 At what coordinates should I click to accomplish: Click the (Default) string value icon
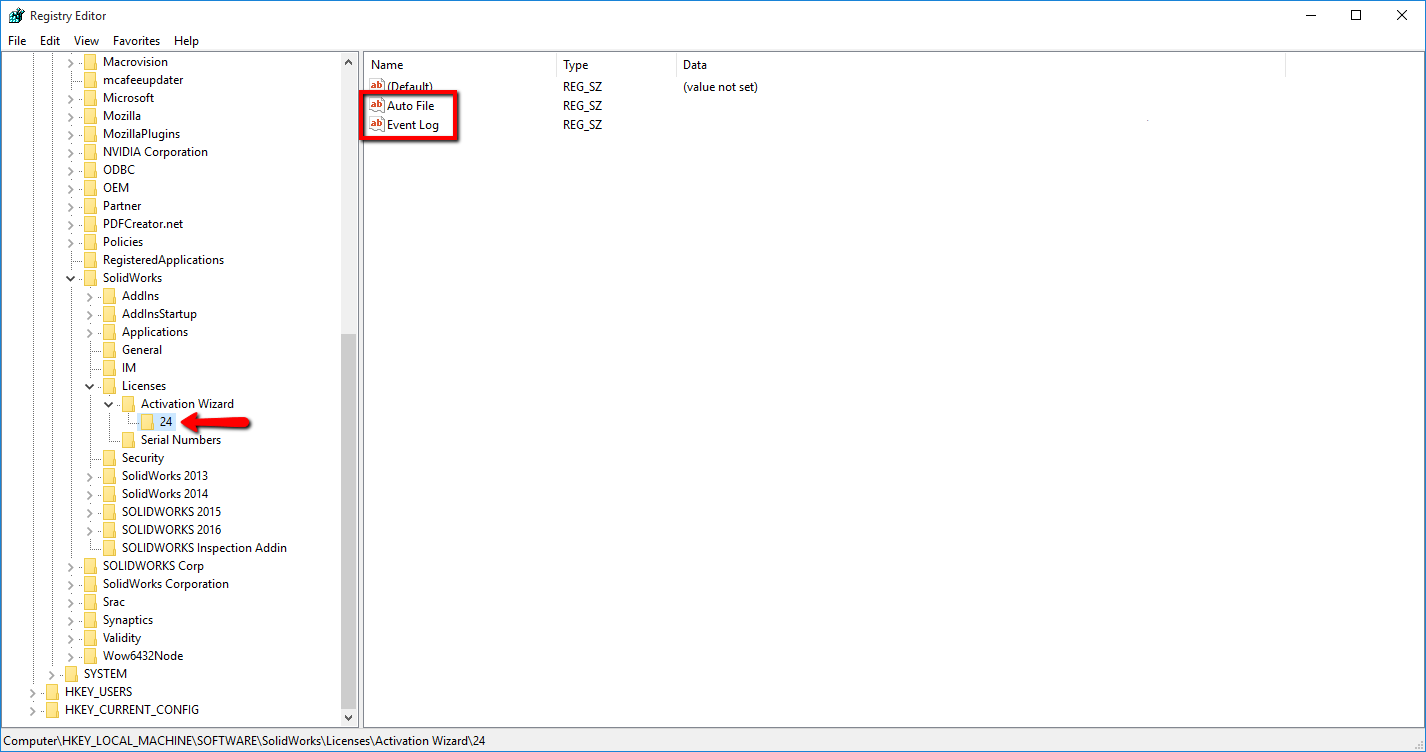click(x=377, y=87)
